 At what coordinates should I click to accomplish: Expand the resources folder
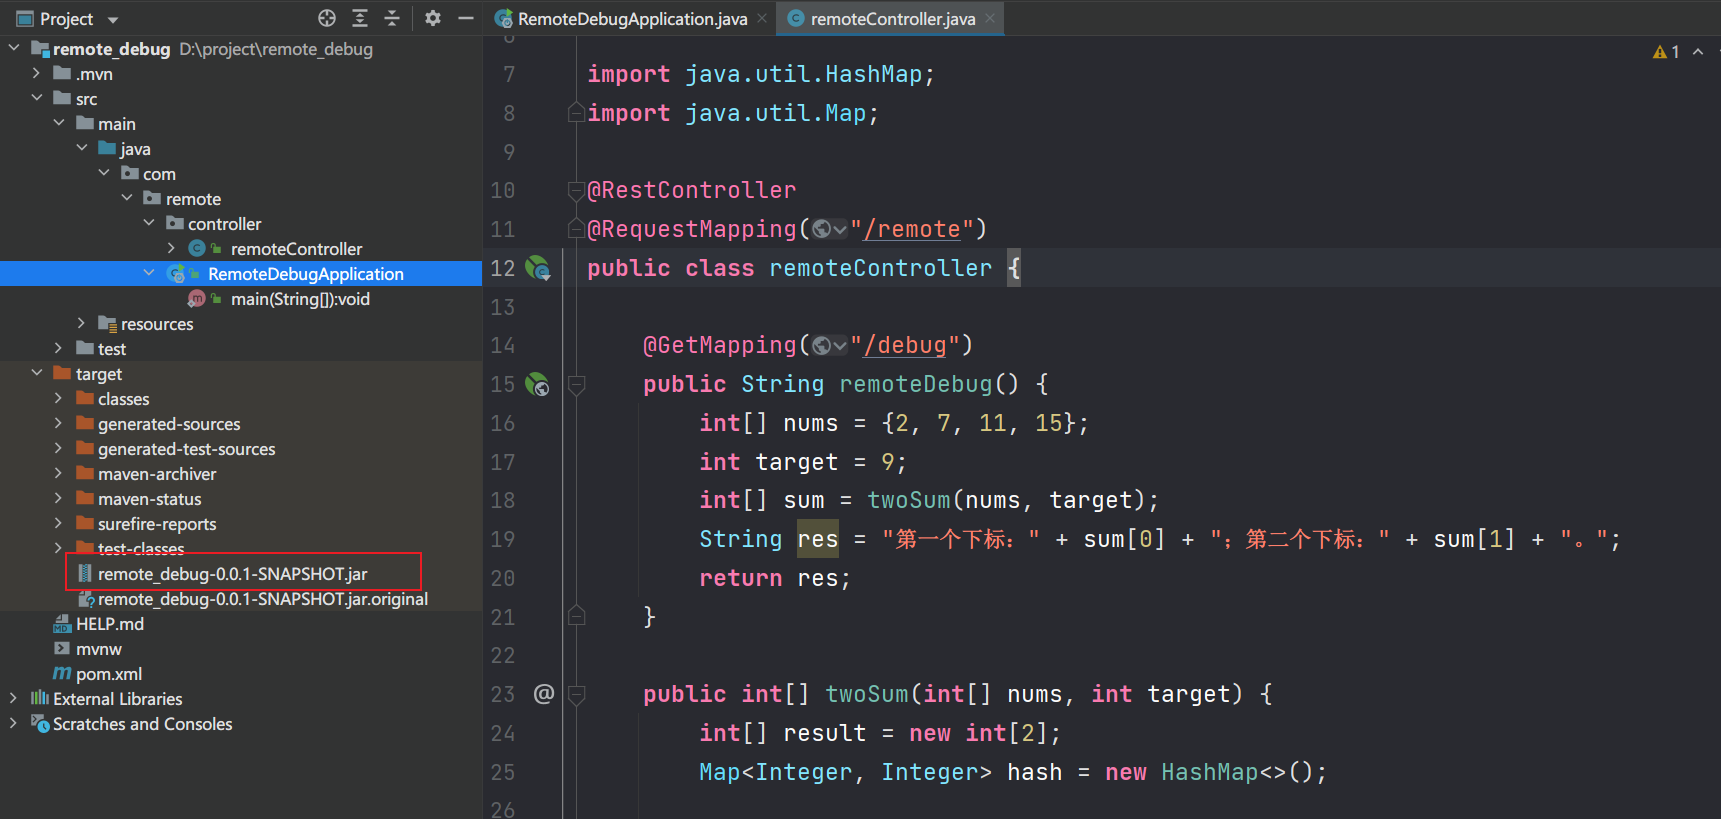(x=81, y=323)
